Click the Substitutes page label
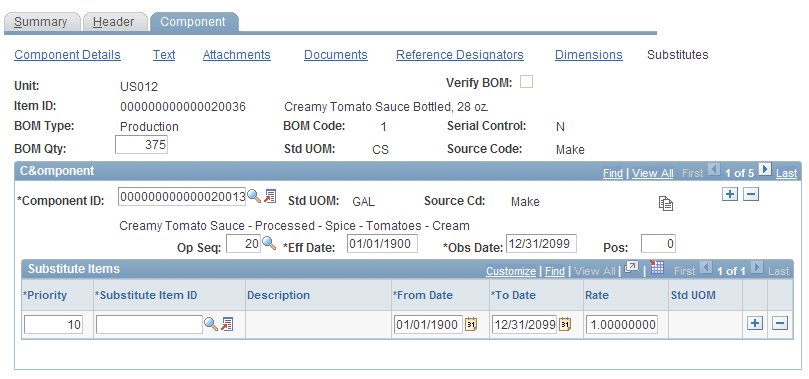This screenshot has height=379, width=809. coord(678,55)
